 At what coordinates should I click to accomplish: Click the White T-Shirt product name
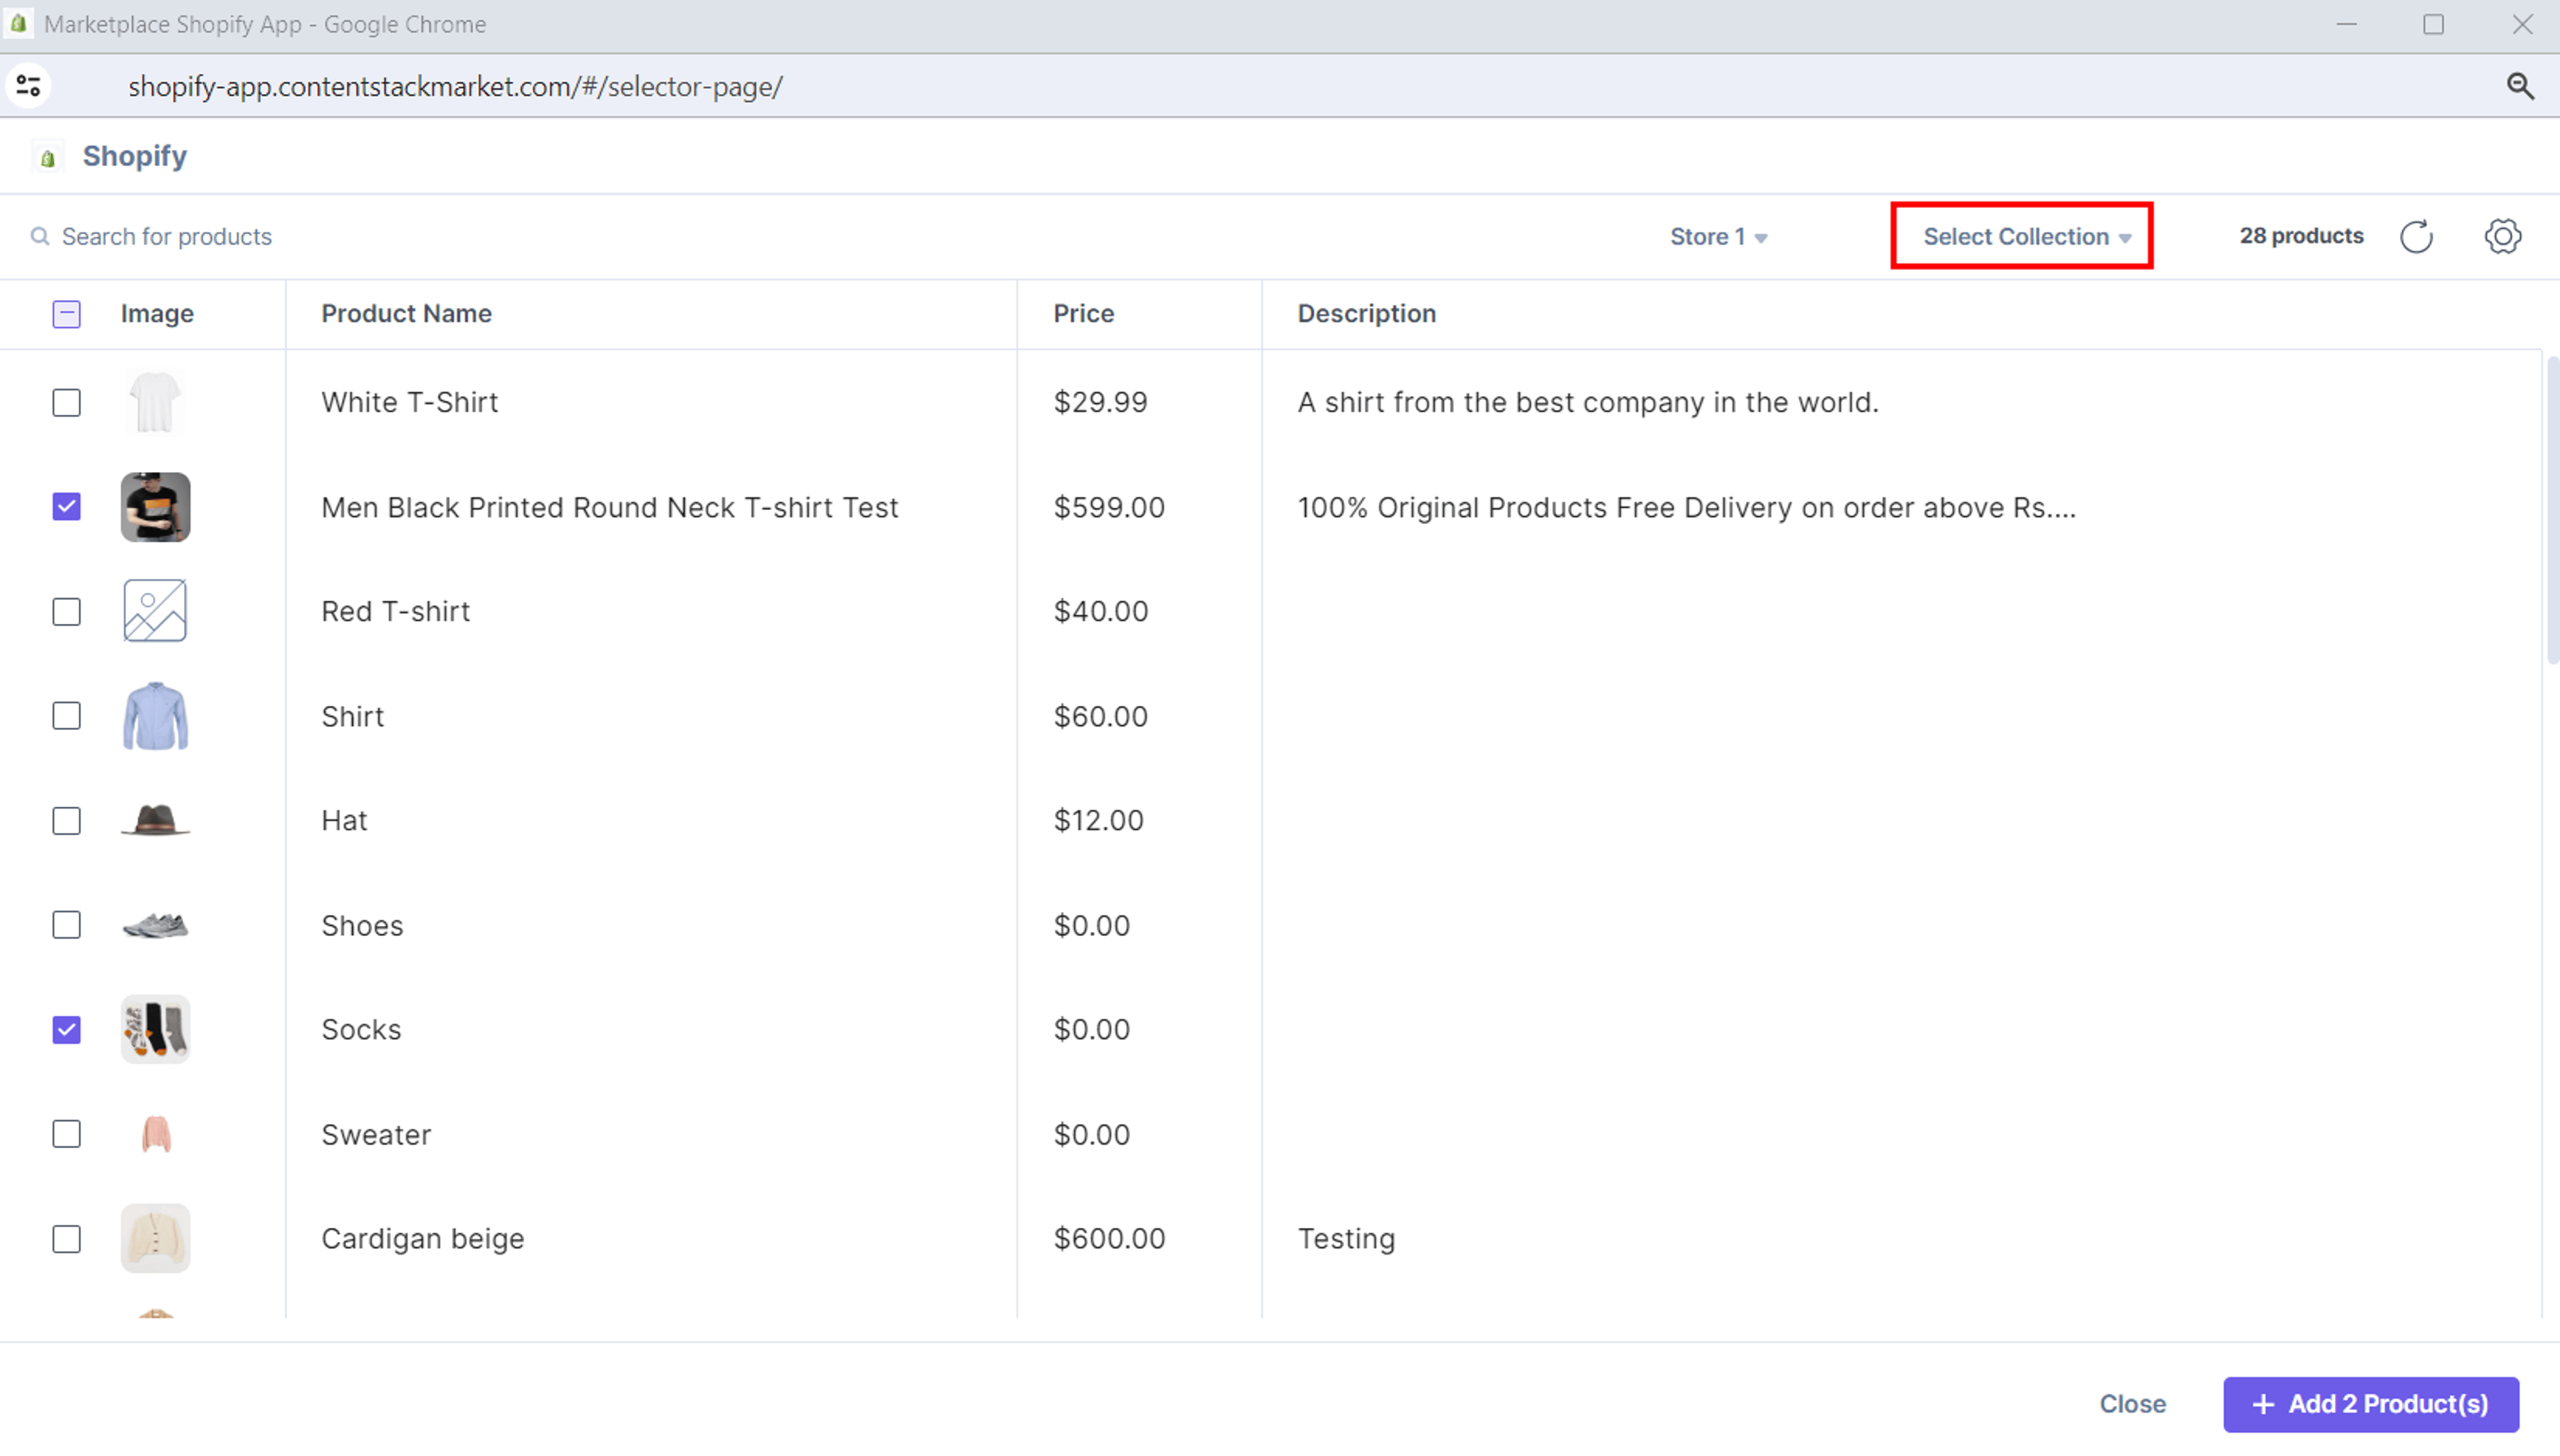[x=409, y=402]
